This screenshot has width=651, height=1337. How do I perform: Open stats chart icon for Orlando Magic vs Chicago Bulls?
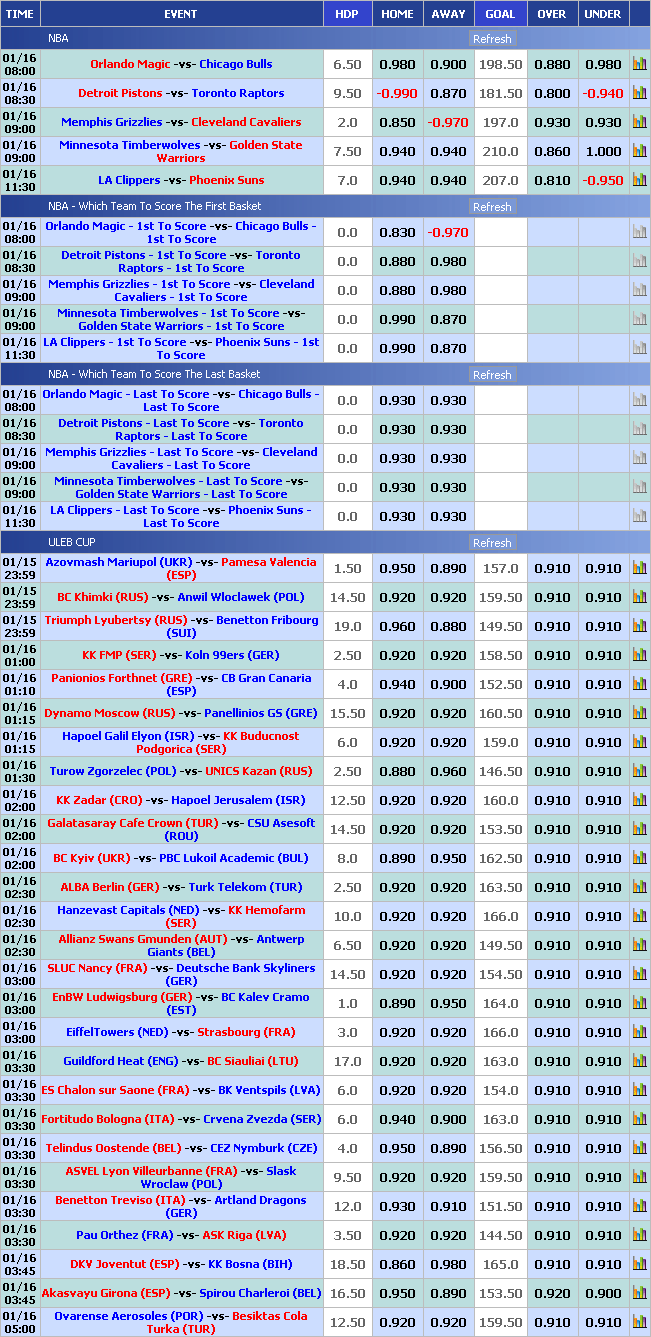(x=639, y=64)
